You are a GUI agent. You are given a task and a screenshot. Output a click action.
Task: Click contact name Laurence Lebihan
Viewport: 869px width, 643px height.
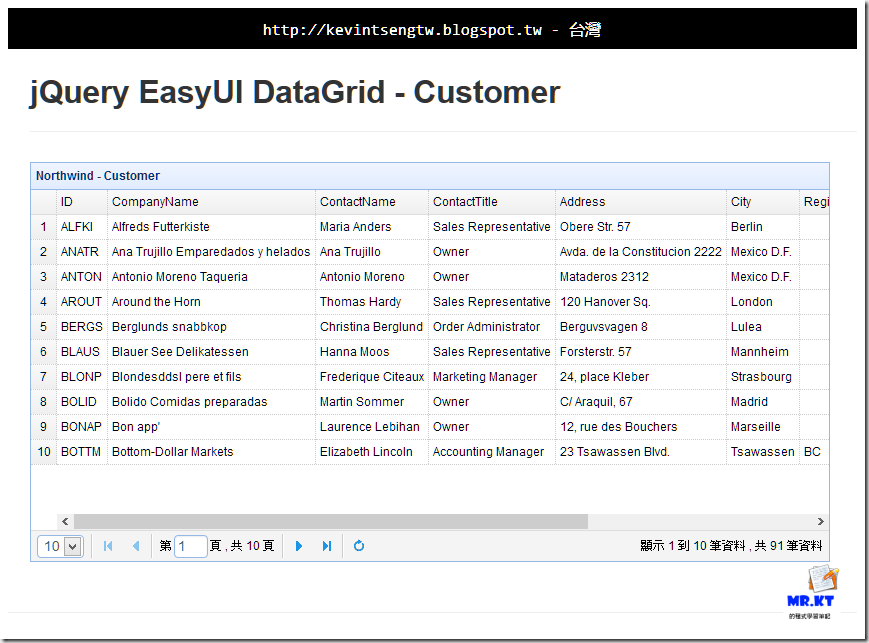tap(372, 426)
